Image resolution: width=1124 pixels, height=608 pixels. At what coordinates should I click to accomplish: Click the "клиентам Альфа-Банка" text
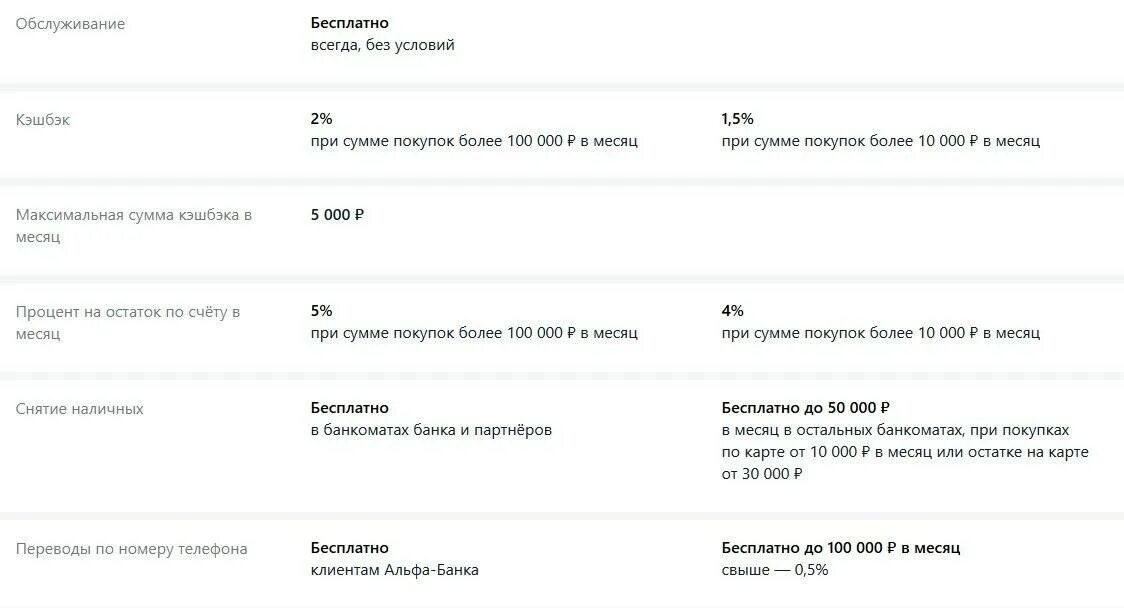point(394,570)
